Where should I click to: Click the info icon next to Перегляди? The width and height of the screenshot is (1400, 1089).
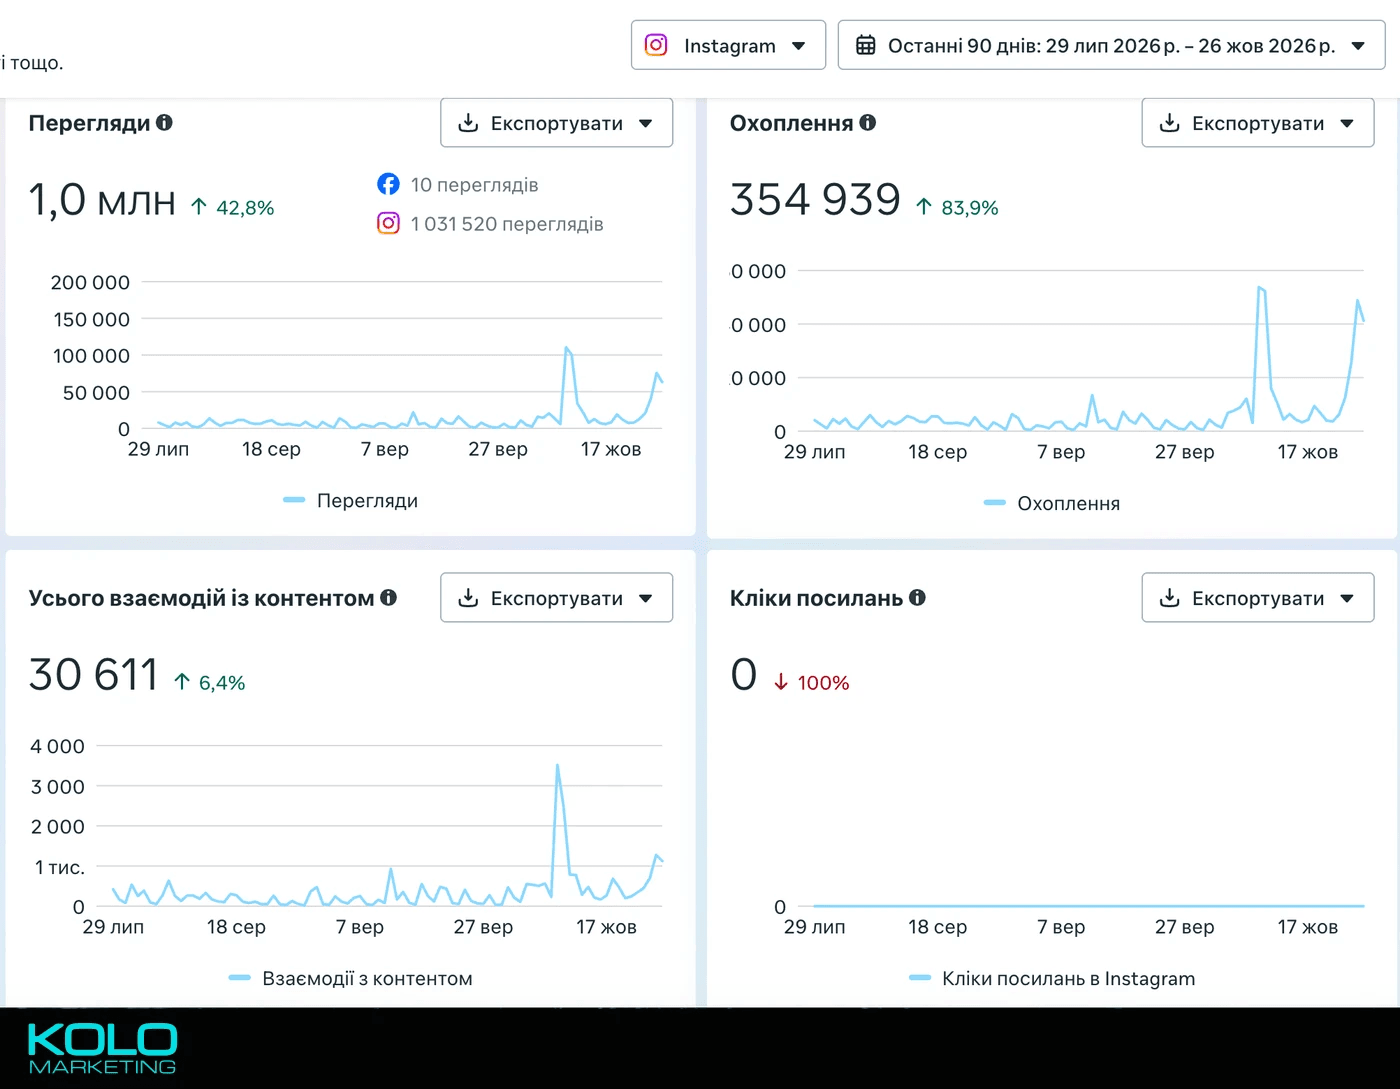click(164, 122)
